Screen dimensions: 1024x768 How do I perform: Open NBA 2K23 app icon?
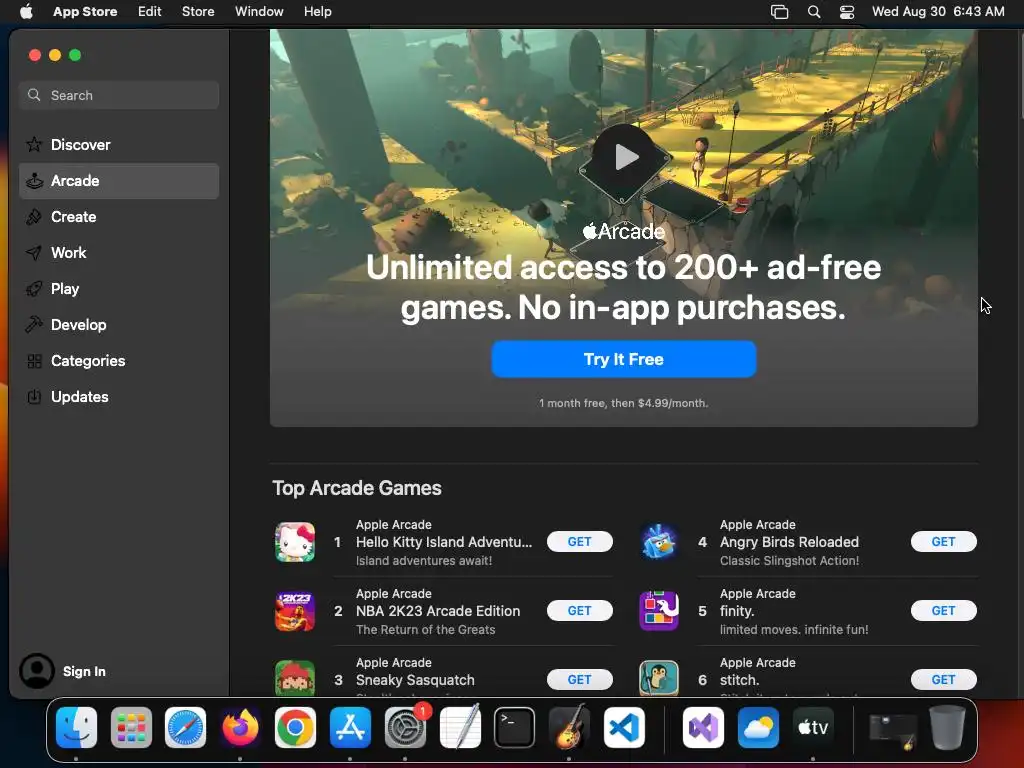tap(295, 611)
